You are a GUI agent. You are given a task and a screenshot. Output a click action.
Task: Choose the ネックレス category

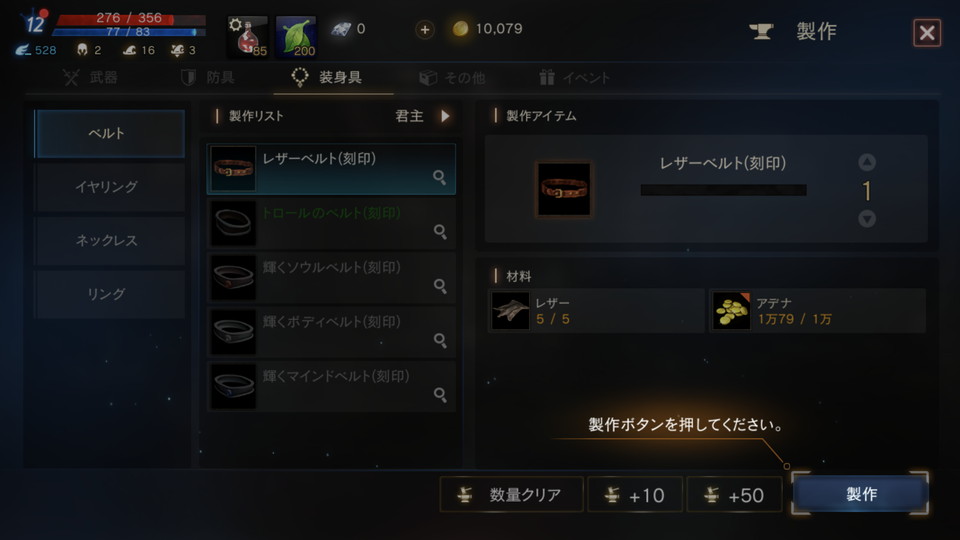point(109,241)
